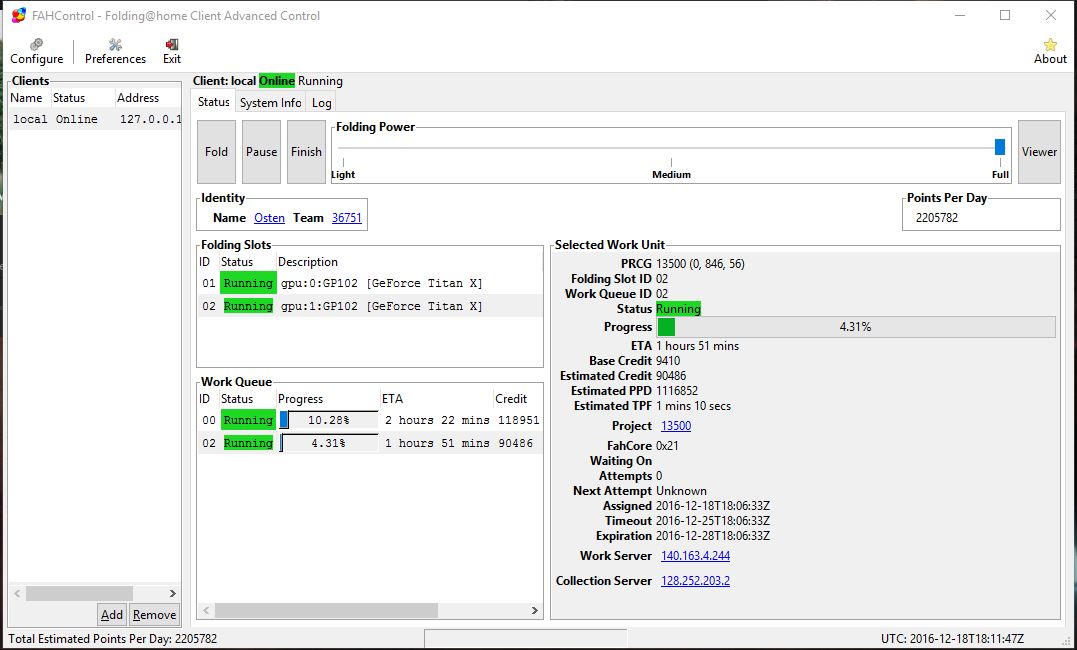The height and width of the screenshot is (650, 1077).
Task: Click Work Queue Credit column header
Action: [x=517, y=399]
